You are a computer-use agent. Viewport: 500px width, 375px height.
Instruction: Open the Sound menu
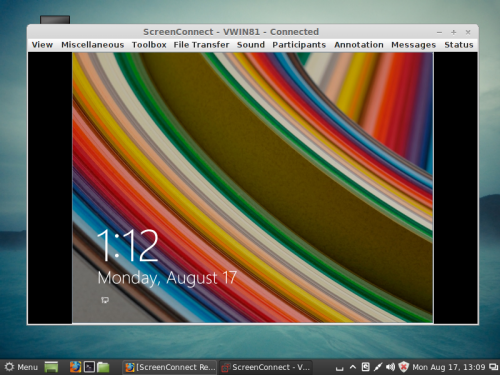[x=251, y=45]
